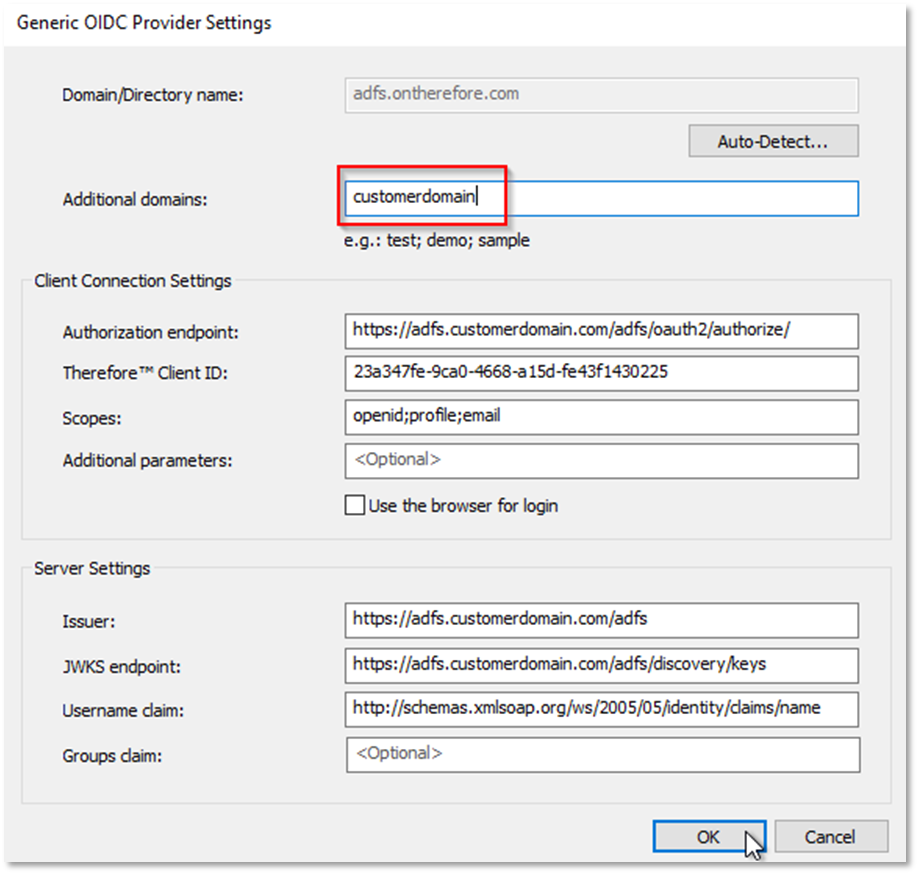Click into the Scopes field
This screenshot has width=918, height=874.
600,416
